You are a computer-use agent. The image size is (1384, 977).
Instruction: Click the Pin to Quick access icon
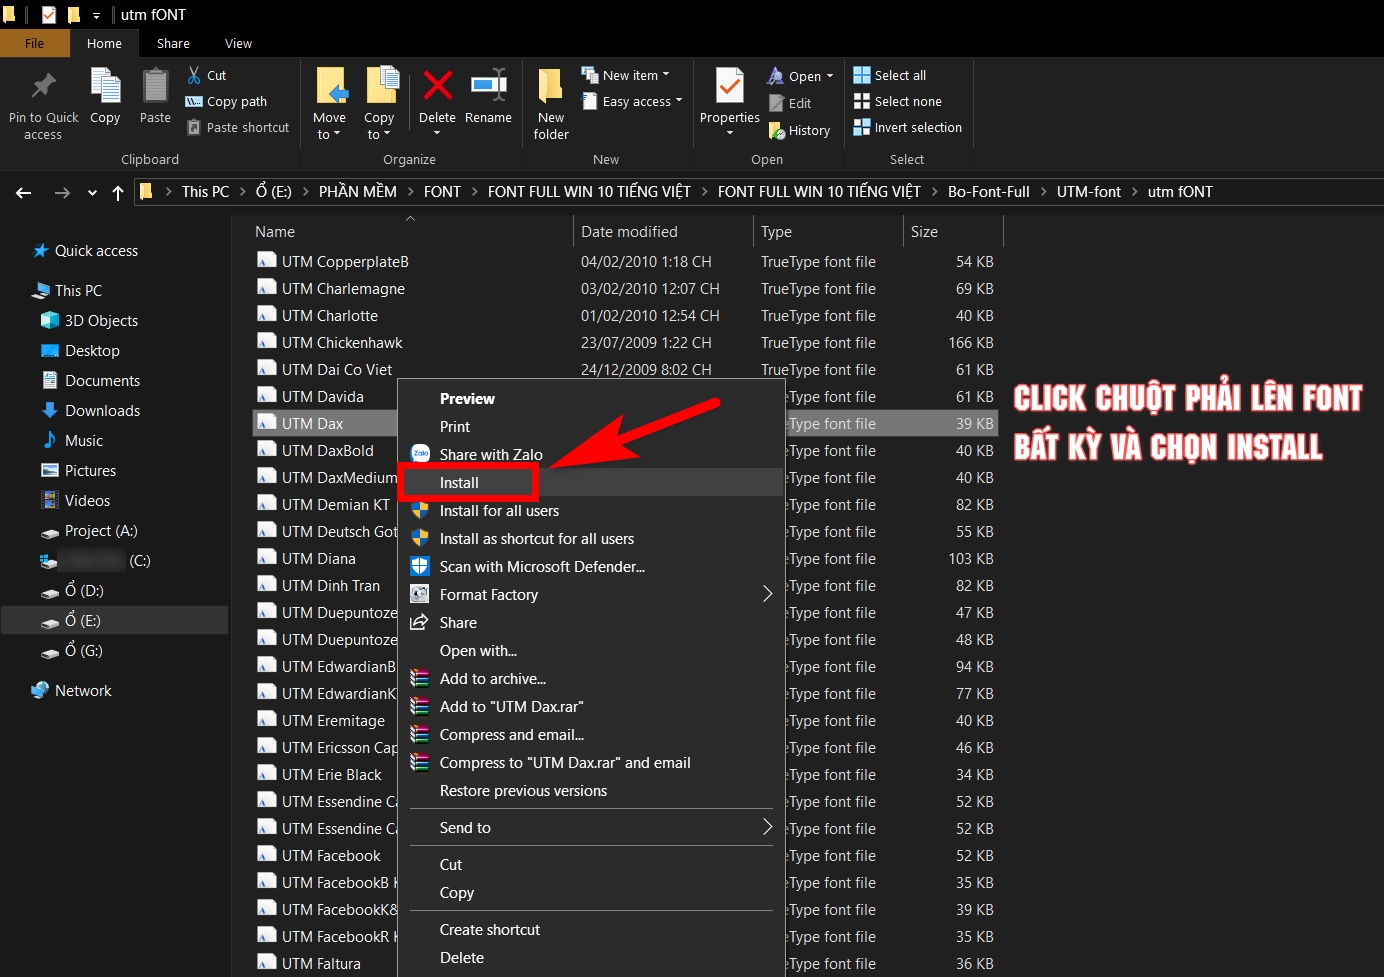(x=43, y=86)
